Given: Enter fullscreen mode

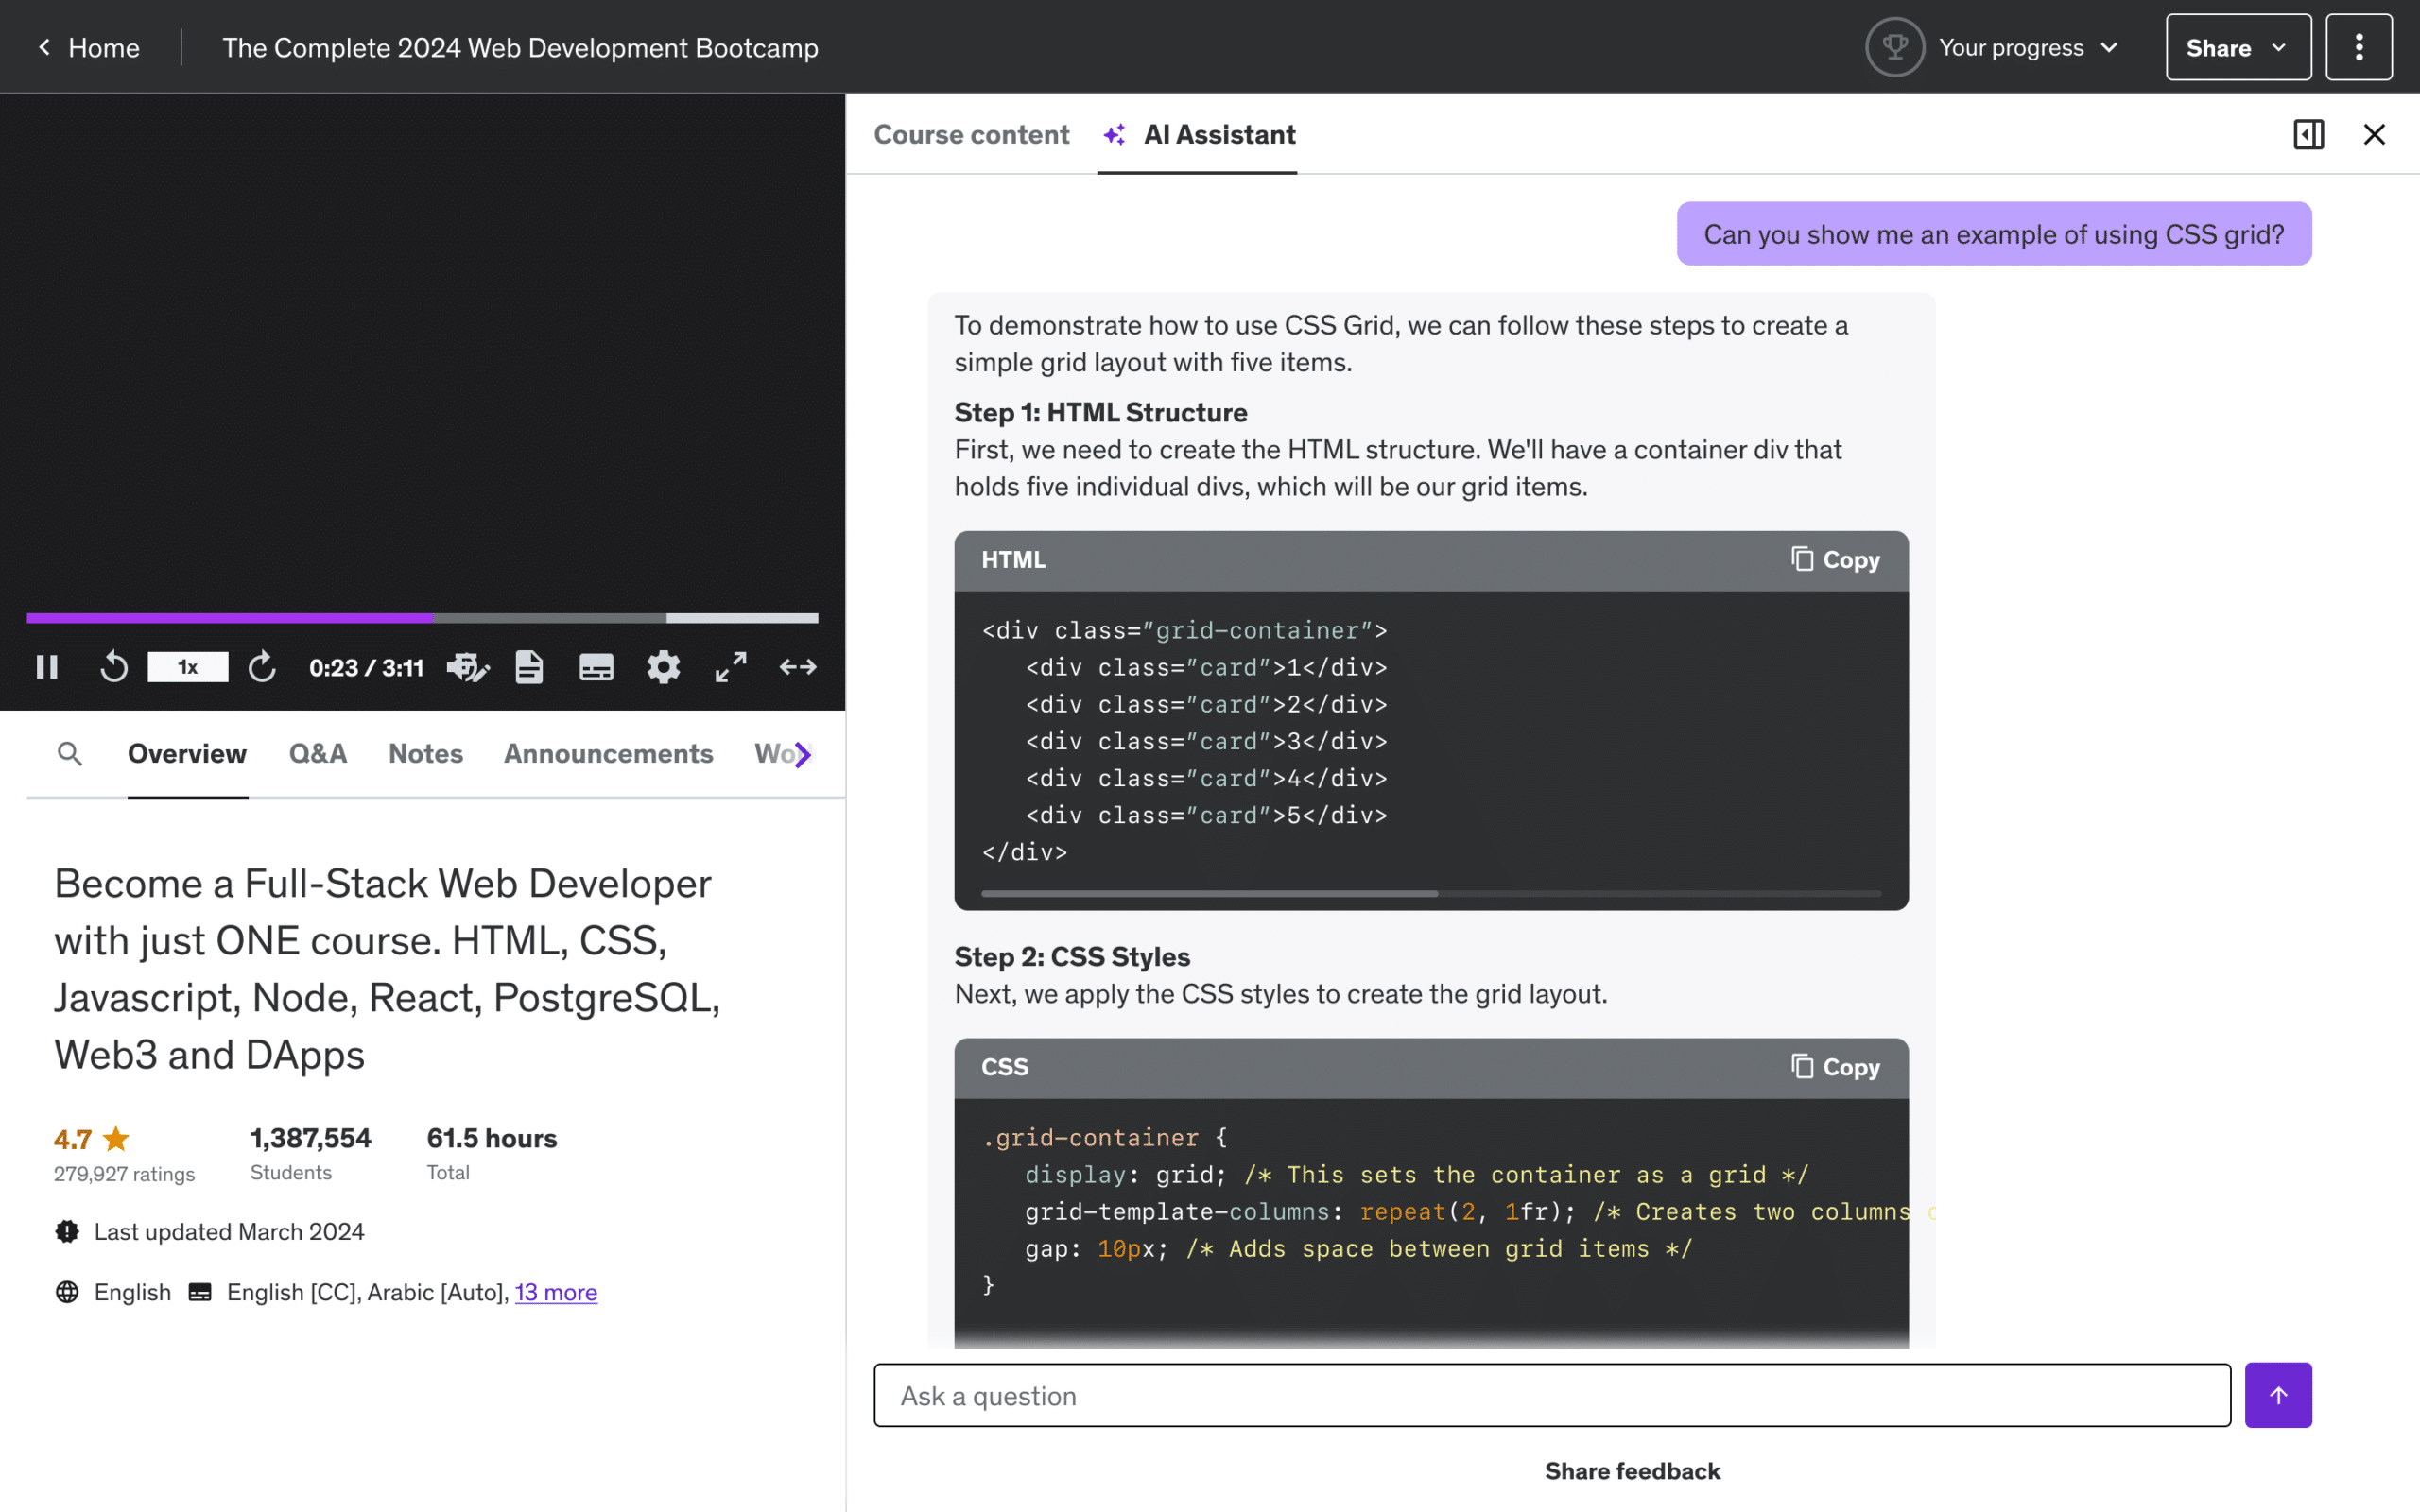Looking at the screenshot, I should [x=731, y=667].
